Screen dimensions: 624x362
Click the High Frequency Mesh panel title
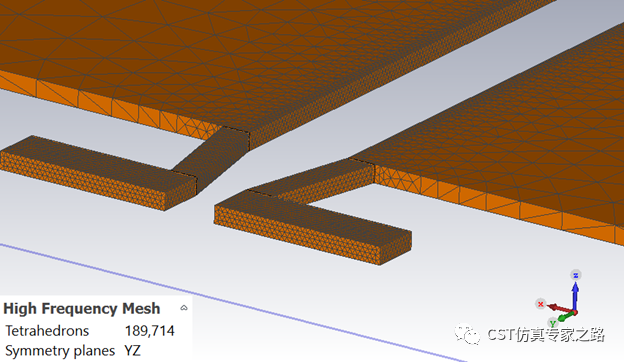pos(82,309)
